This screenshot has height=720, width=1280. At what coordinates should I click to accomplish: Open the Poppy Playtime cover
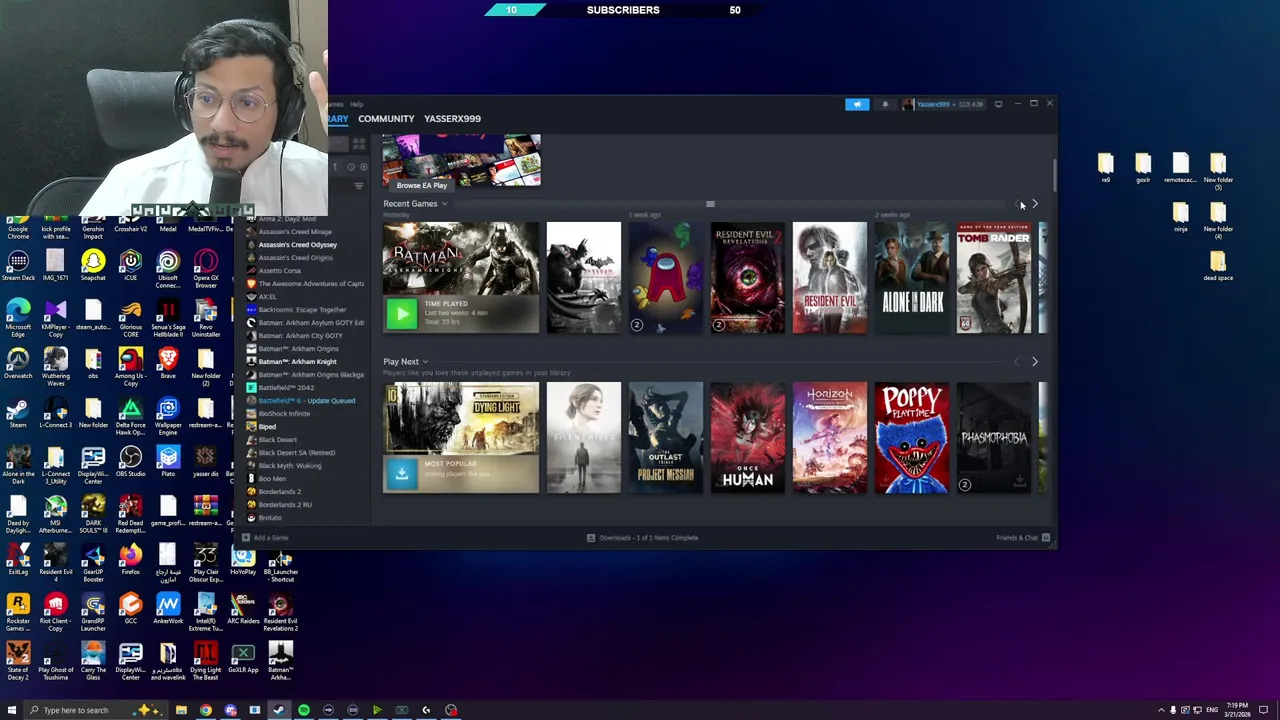[912, 438]
